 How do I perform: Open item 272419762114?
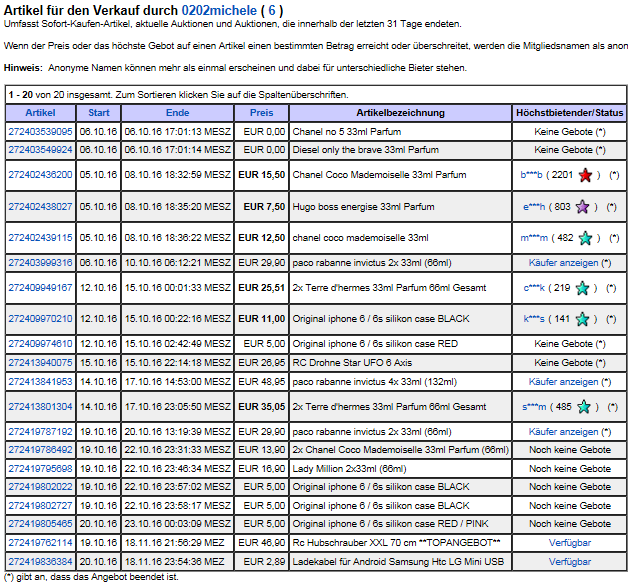point(40,543)
